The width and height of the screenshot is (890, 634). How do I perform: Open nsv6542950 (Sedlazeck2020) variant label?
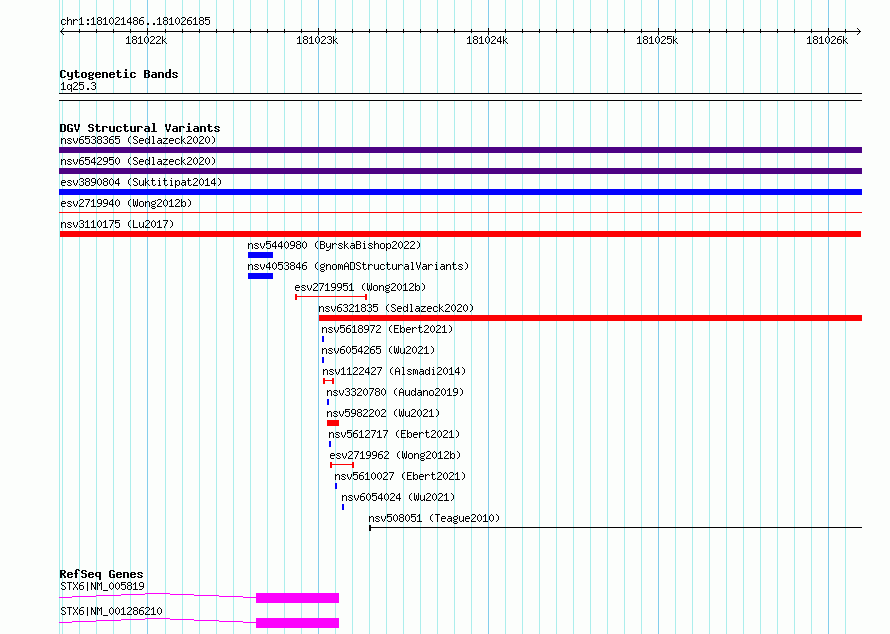tap(138, 161)
